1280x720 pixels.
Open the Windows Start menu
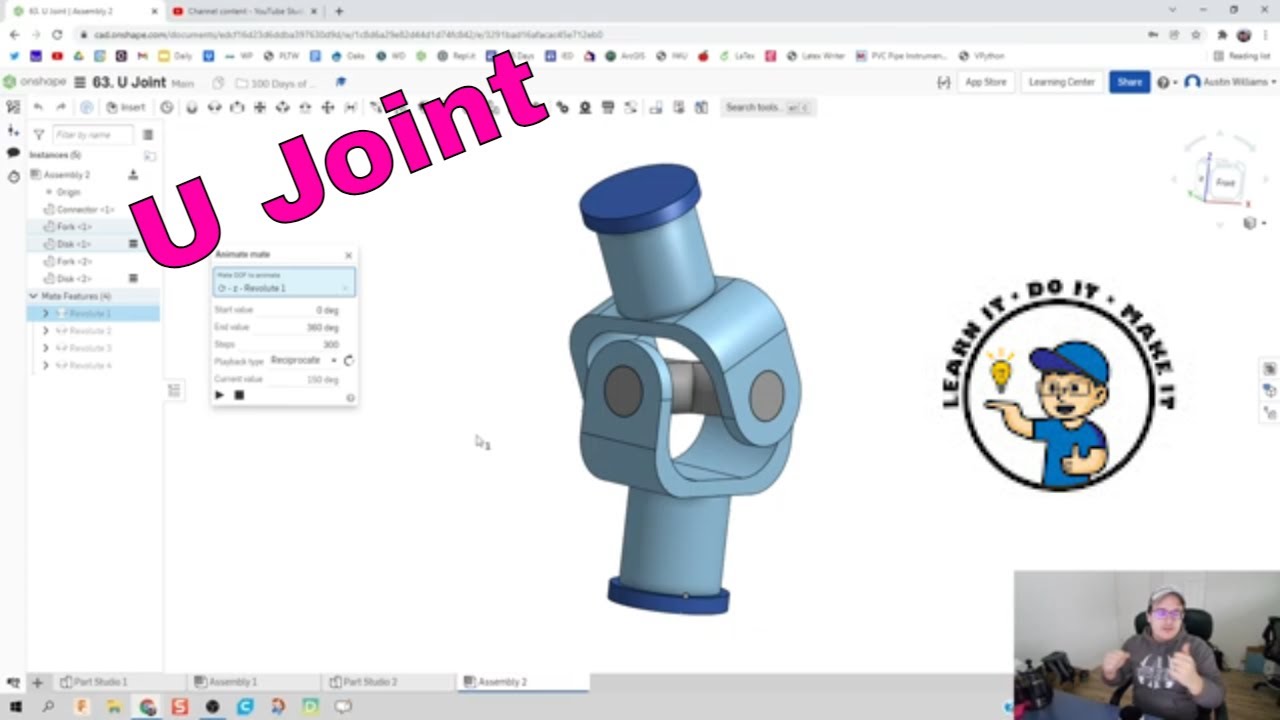coord(15,707)
